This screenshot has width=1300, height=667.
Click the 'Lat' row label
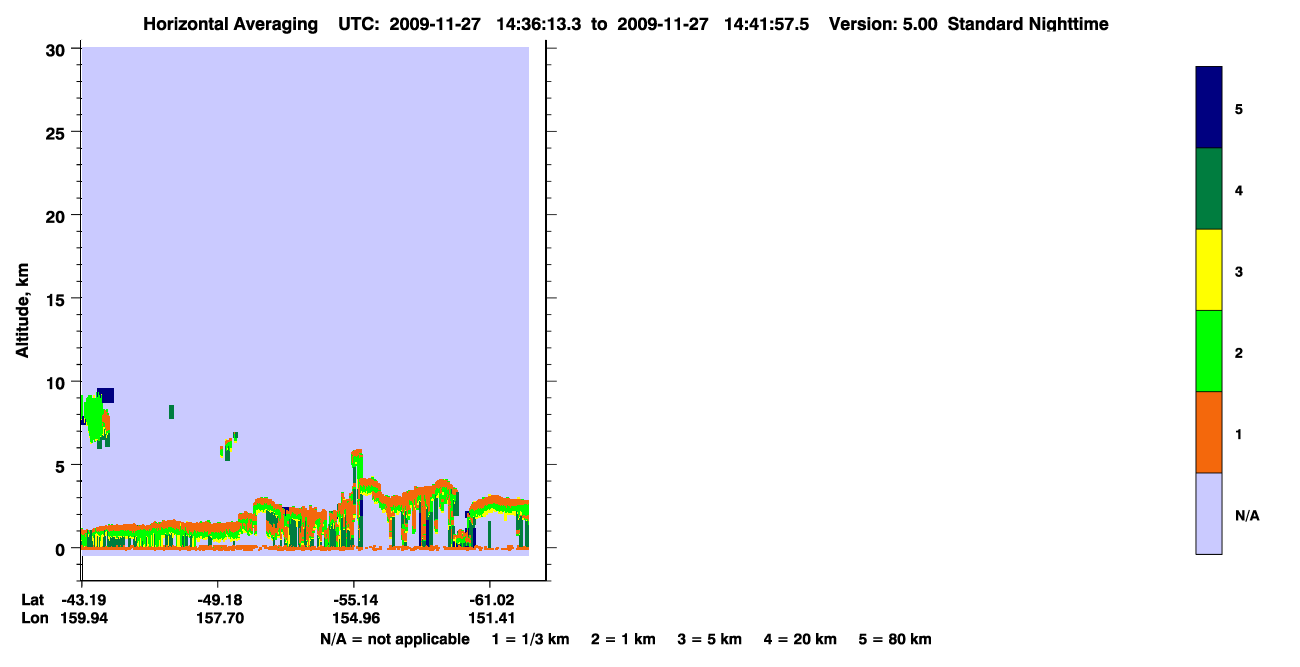32,600
